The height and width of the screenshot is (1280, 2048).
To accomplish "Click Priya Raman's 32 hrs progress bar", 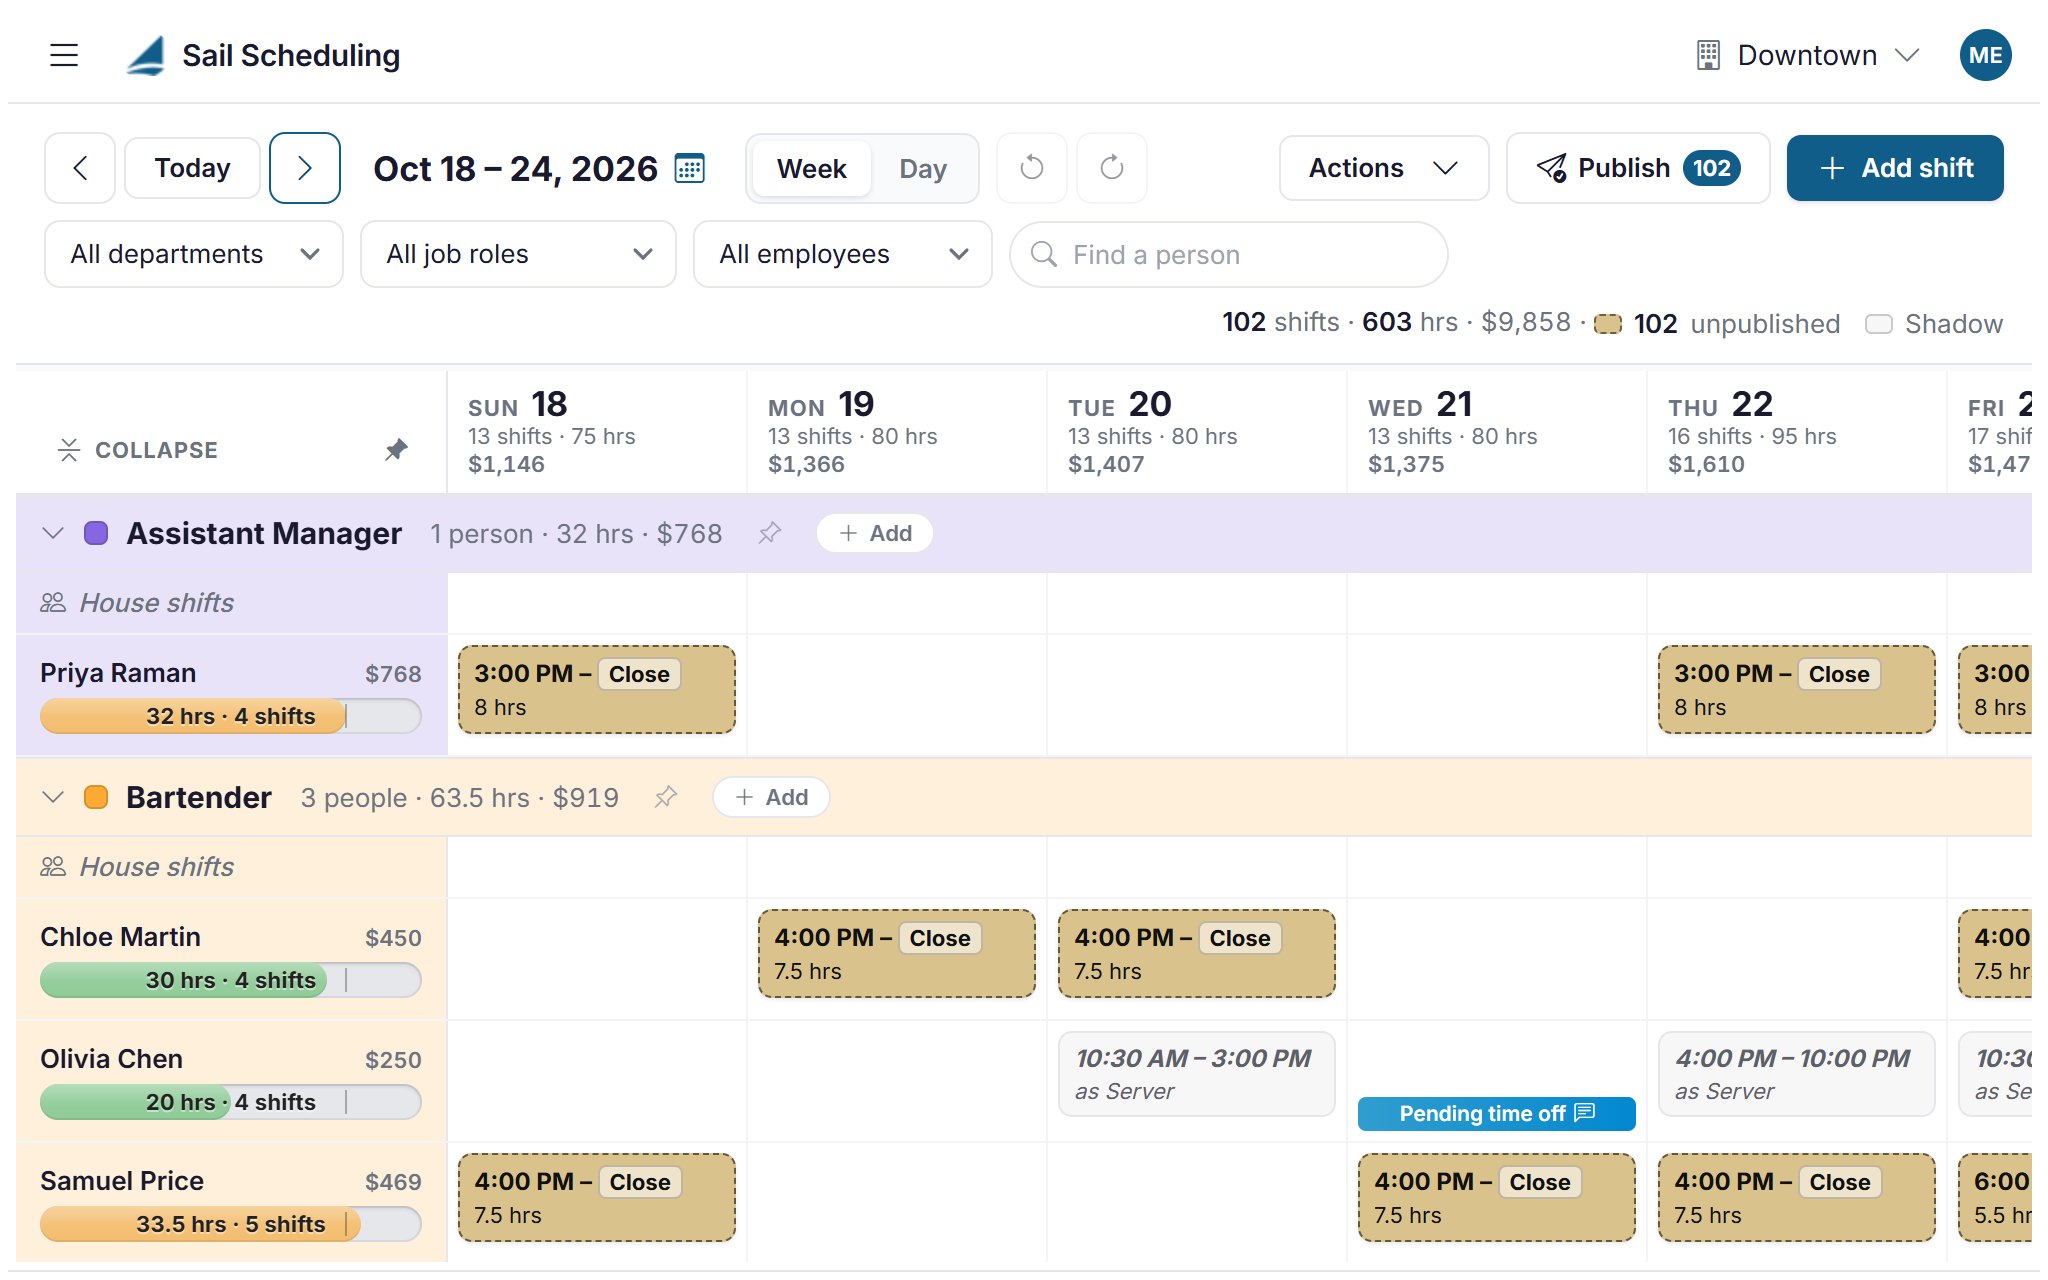I will click(230, 716).
